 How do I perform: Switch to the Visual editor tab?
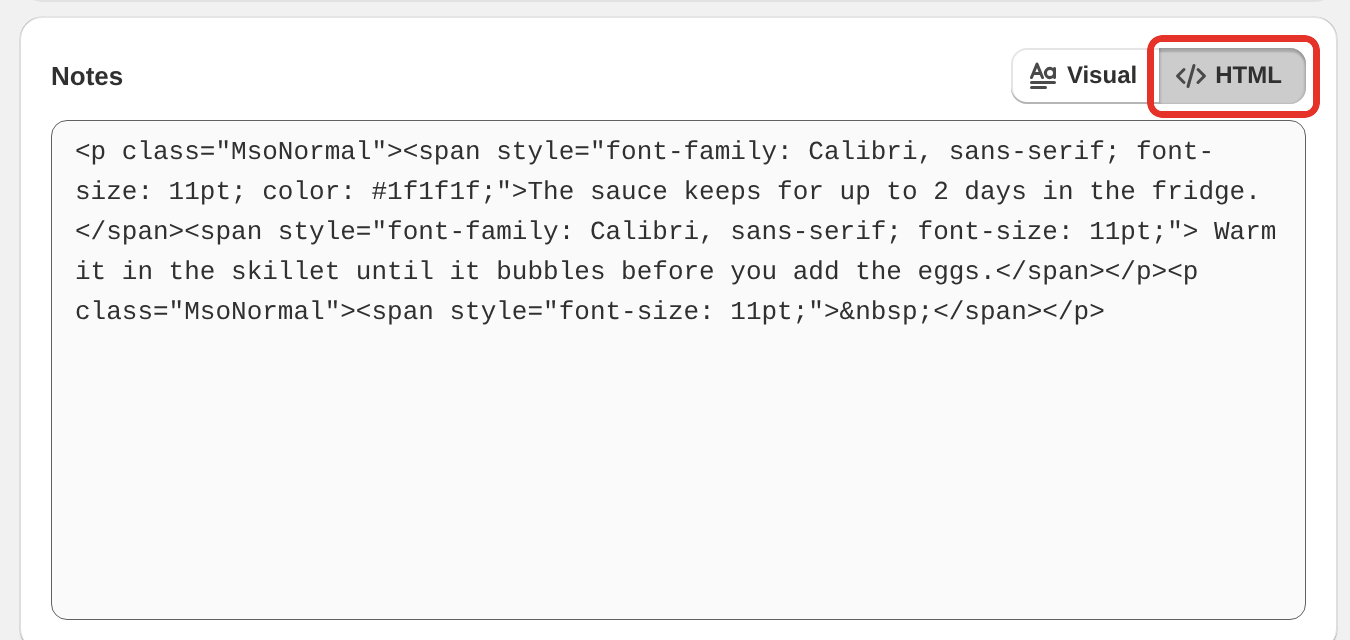point(1084,76)
